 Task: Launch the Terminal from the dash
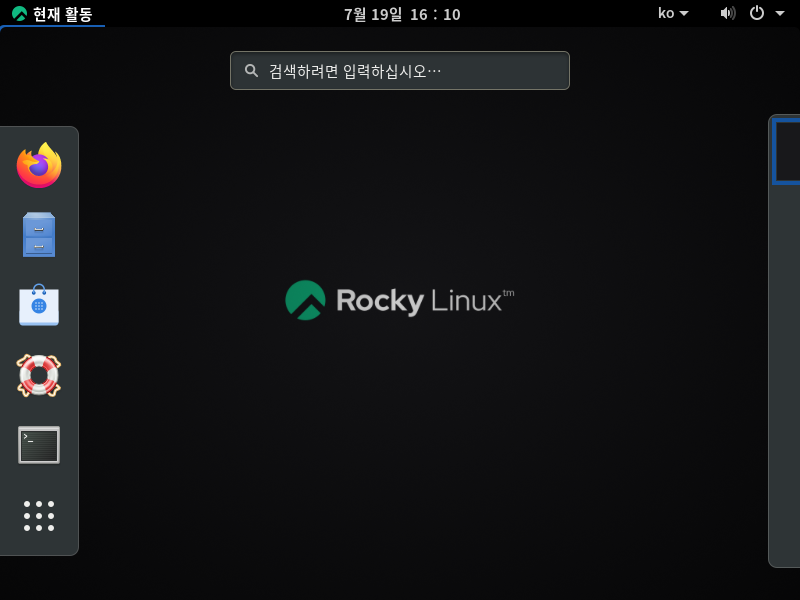click(x=39, y=445)
